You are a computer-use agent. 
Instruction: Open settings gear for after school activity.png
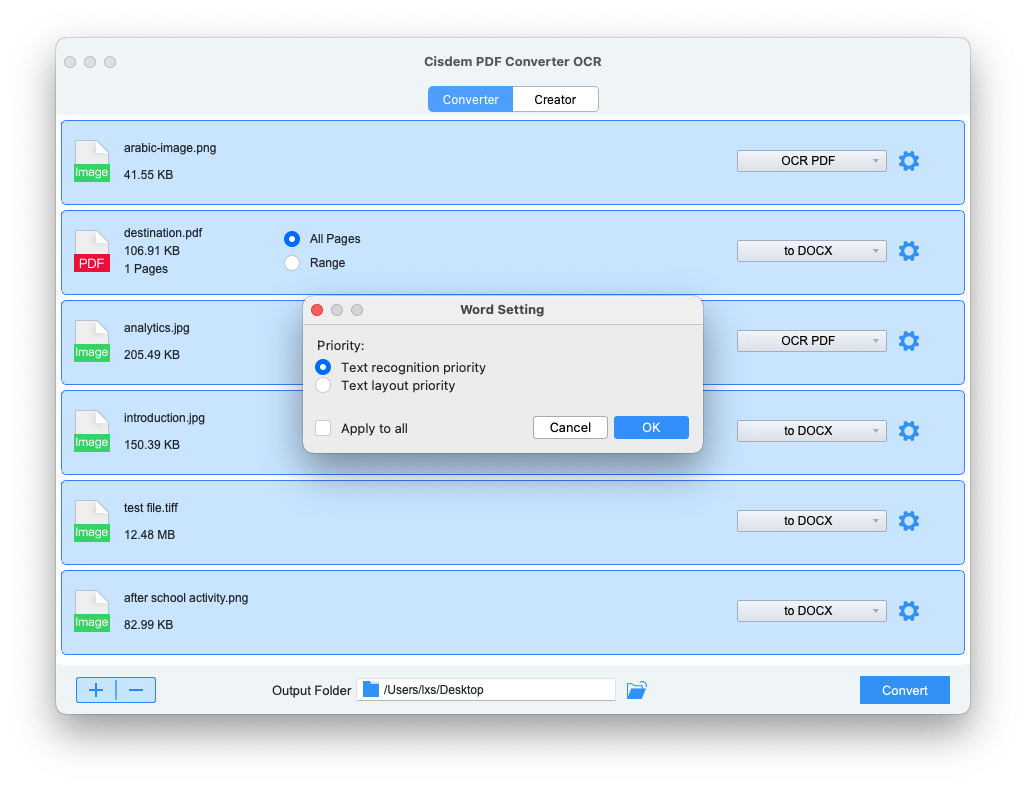coord(908,611)
